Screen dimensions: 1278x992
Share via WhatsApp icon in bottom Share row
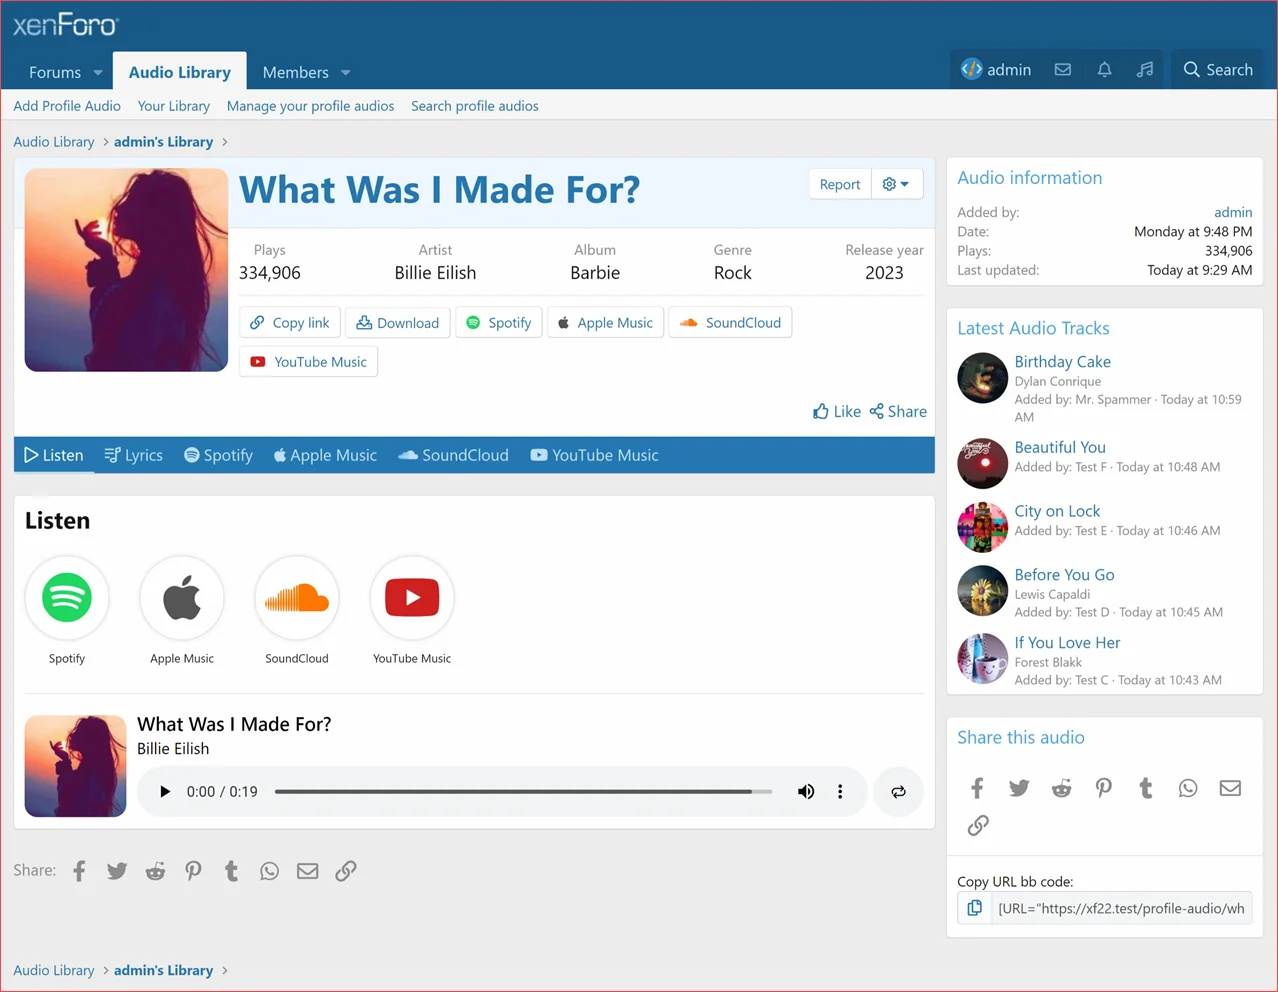[269, 871]
